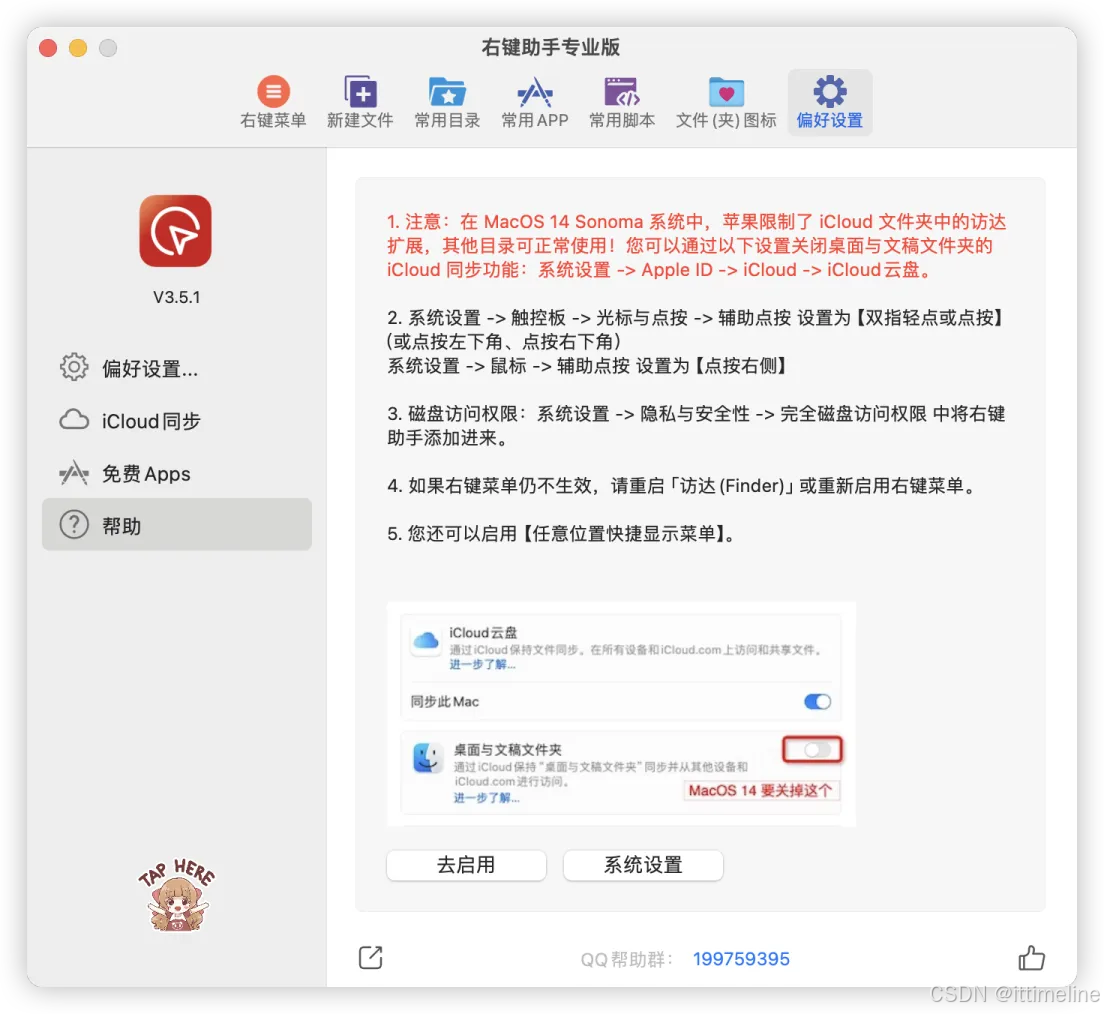Minimize the window with yellow button
This screenshot has width=1104, height=1014.
pos(78,48)
